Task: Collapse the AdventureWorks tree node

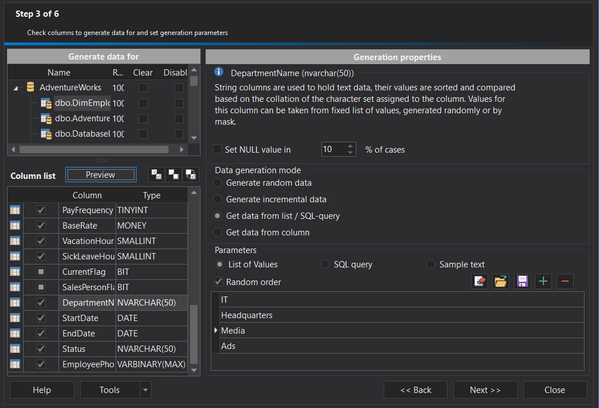Action: point(16,88)
